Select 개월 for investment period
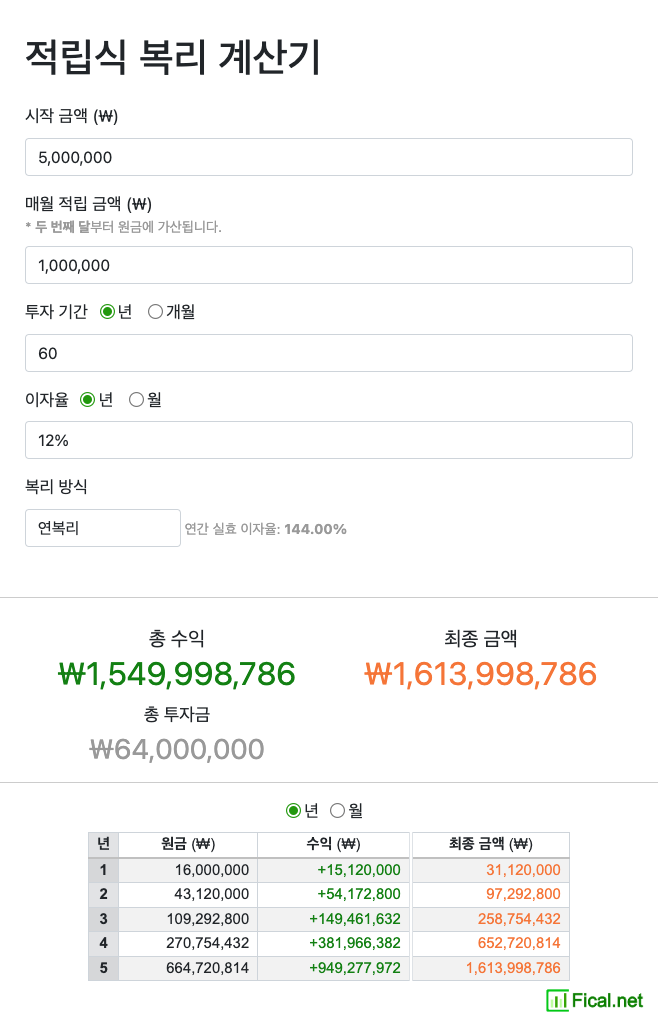The image size is (658, 1026). tap(155, 312)
